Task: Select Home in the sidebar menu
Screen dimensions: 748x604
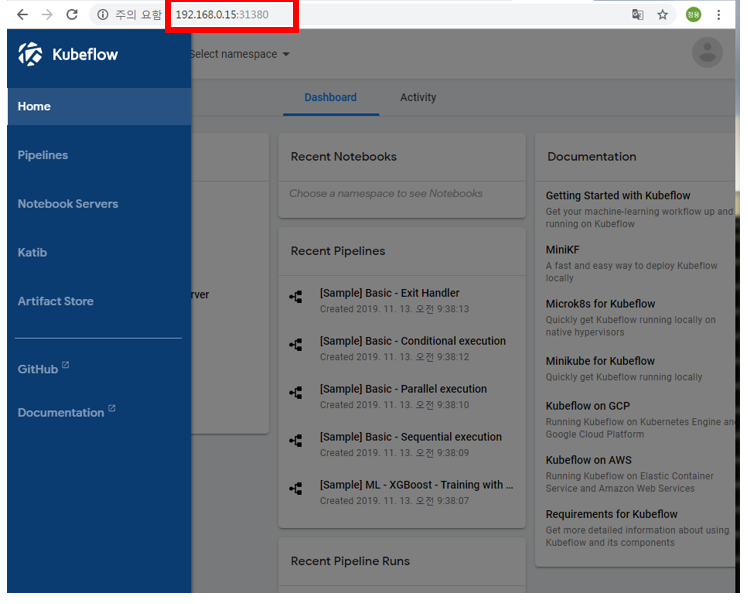Action: [x=99, y=106]
